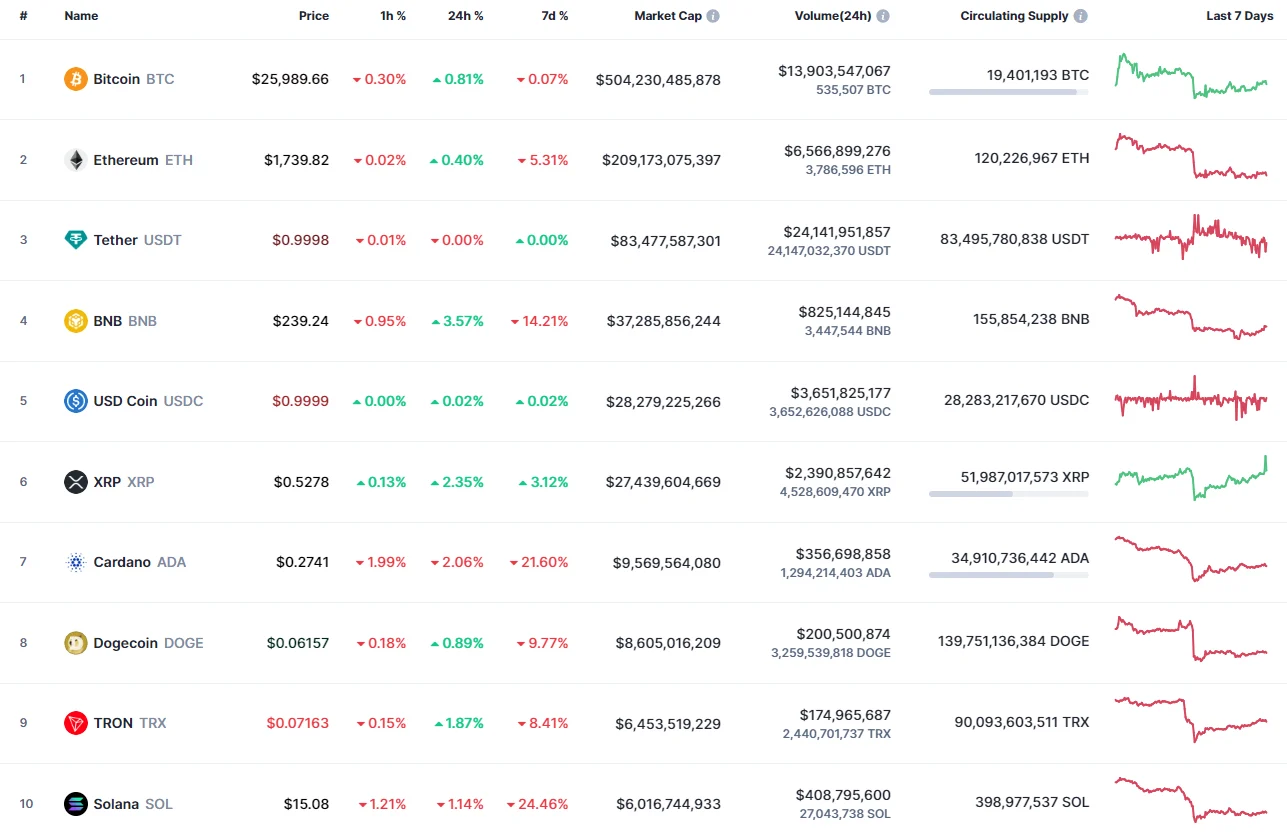Click the Dogecoin logo

[x=75, y=643]
